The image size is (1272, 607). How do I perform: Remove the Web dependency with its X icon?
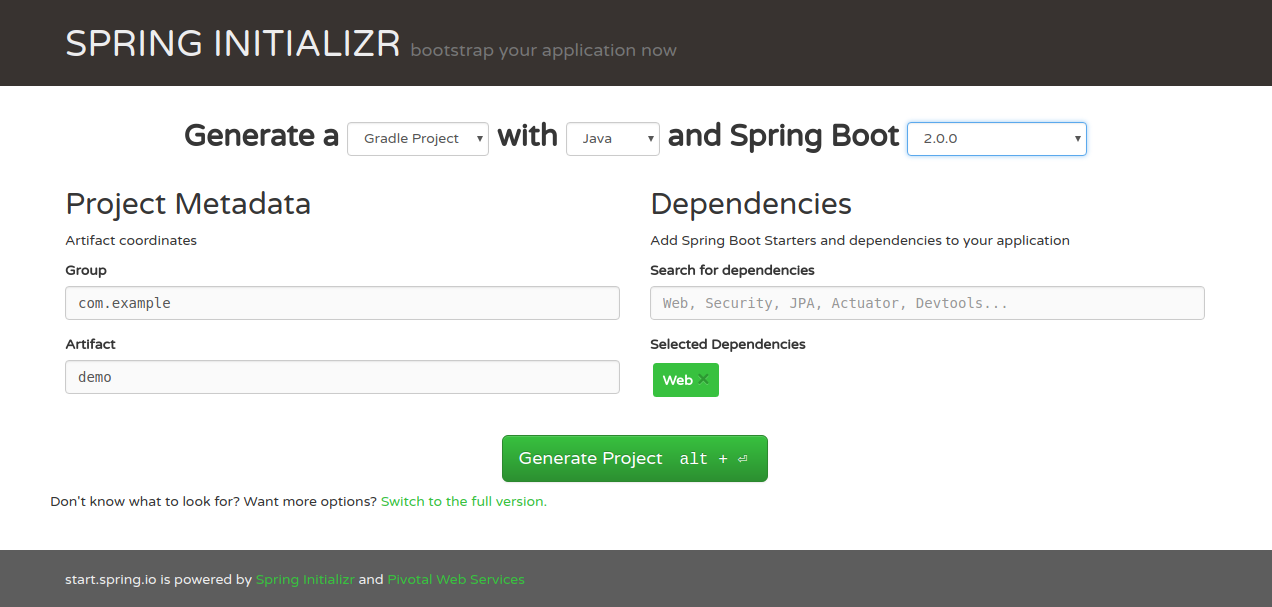click(703, 379)
